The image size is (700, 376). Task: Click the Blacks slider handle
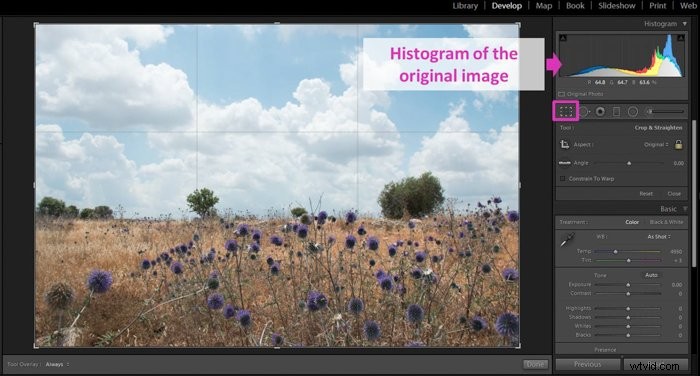(x=628, y=335)
